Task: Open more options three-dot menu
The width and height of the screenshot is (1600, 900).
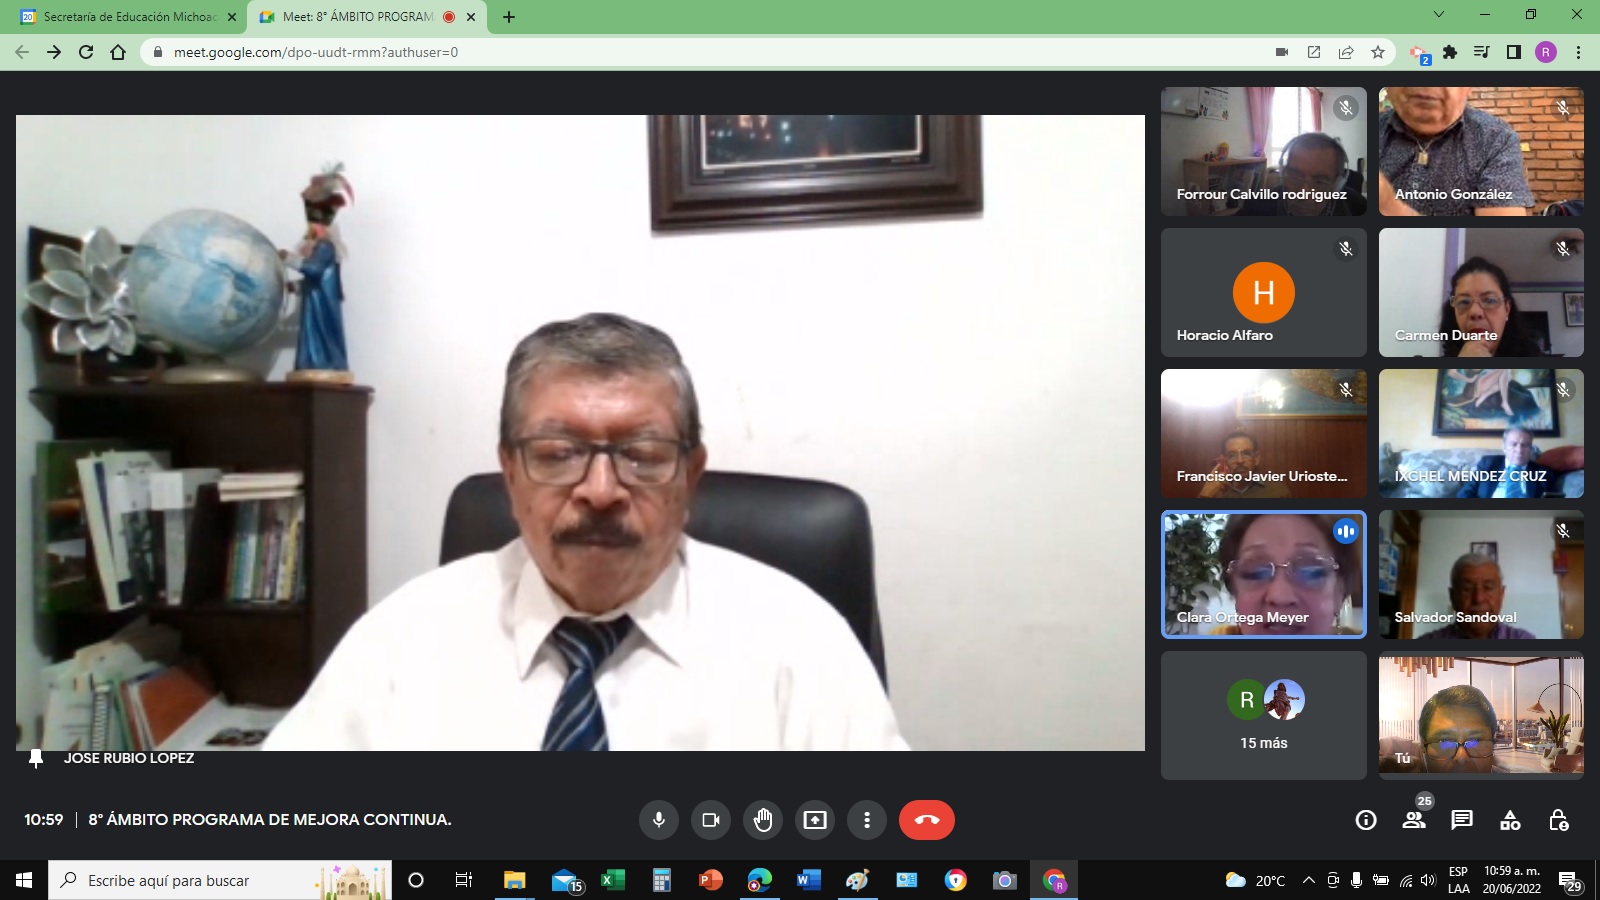Action: 867,820
